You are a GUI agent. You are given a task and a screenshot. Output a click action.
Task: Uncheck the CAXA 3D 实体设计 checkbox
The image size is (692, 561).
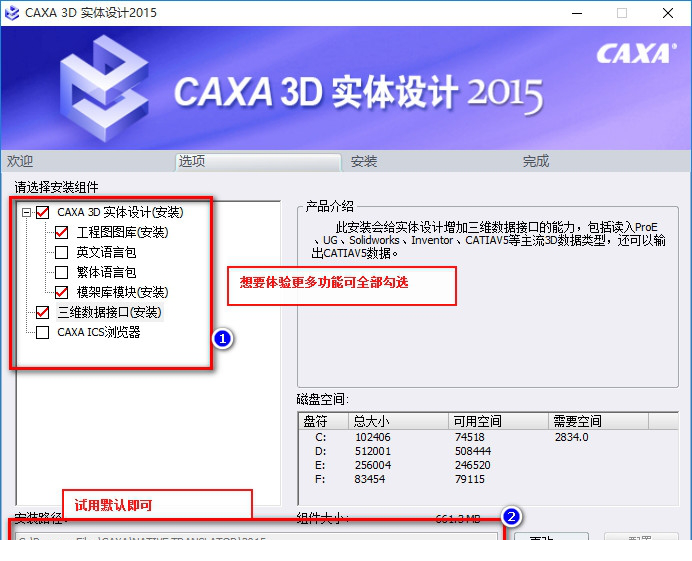[42, 212]
